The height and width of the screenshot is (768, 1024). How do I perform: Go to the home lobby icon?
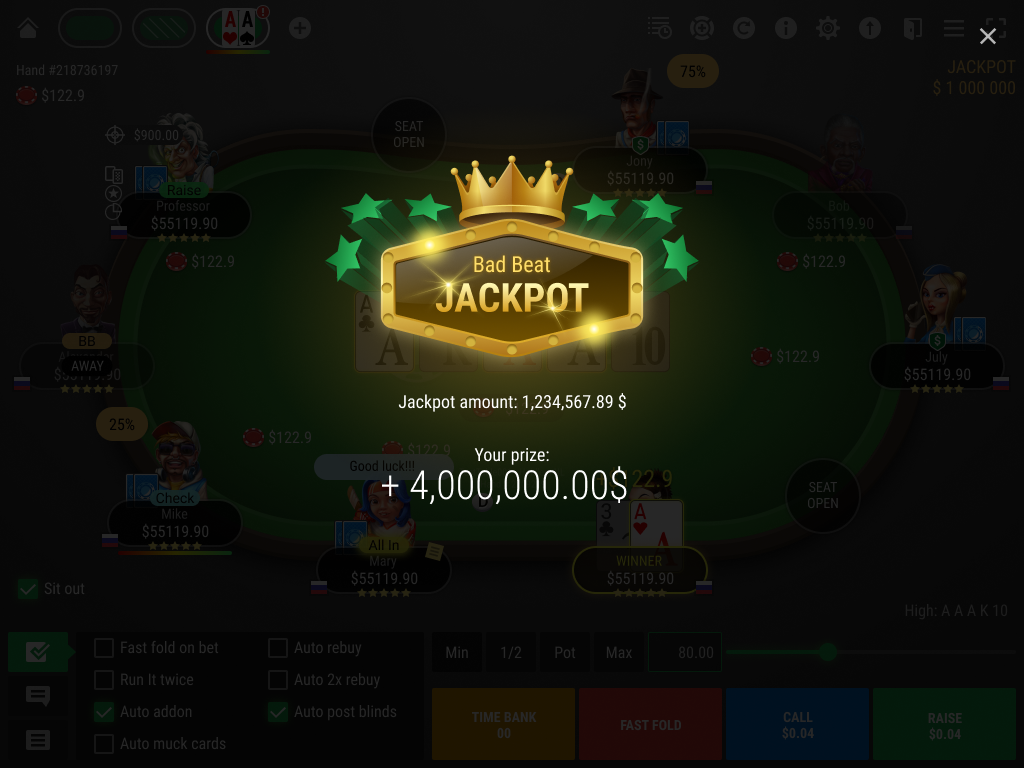[28, 28]
